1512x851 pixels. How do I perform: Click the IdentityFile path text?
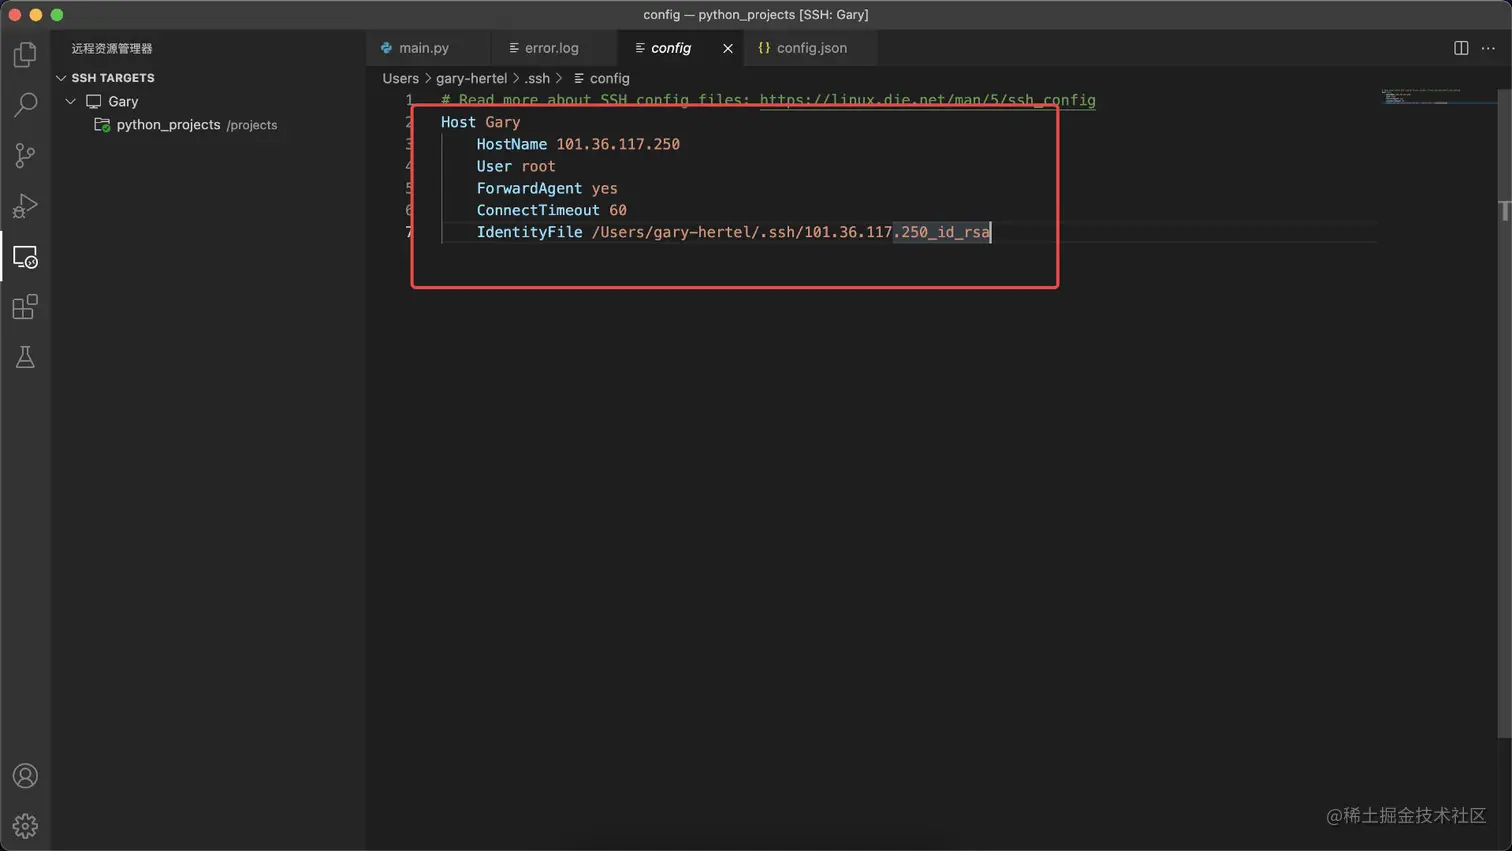[791, 232]
